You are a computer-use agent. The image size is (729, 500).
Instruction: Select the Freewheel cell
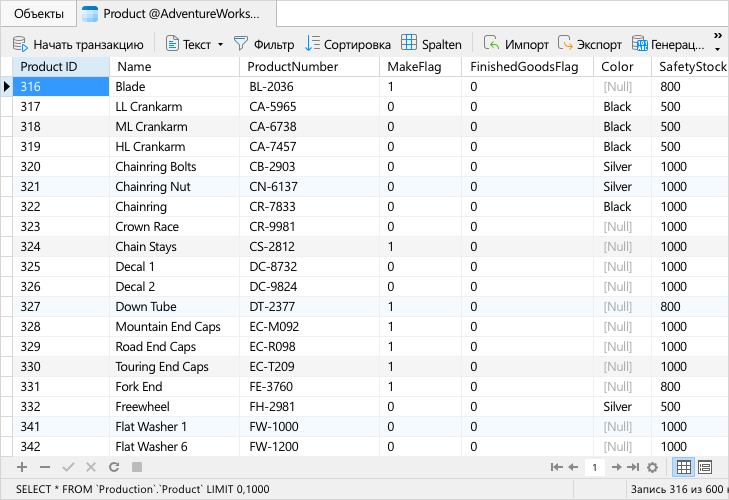pos(174,407)
